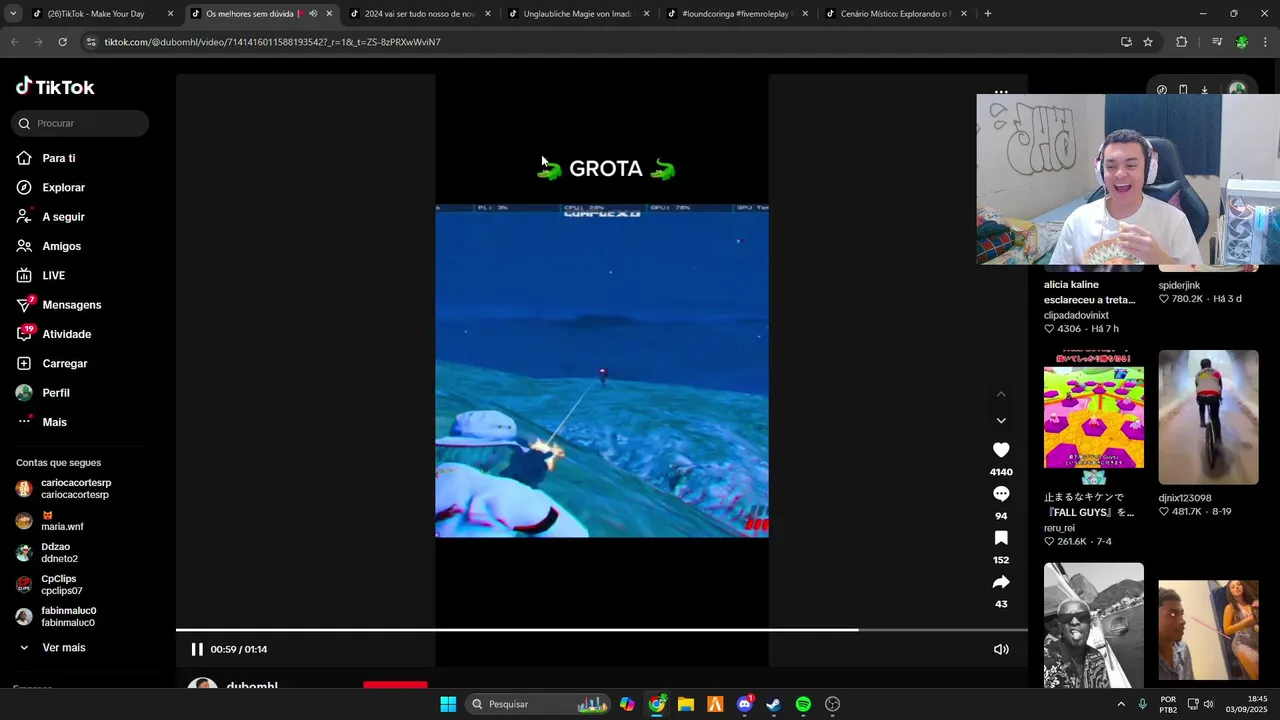Screen dimensions: 1280x720
Task: Install the app from the address bar icon
Action: point(1126,42)
